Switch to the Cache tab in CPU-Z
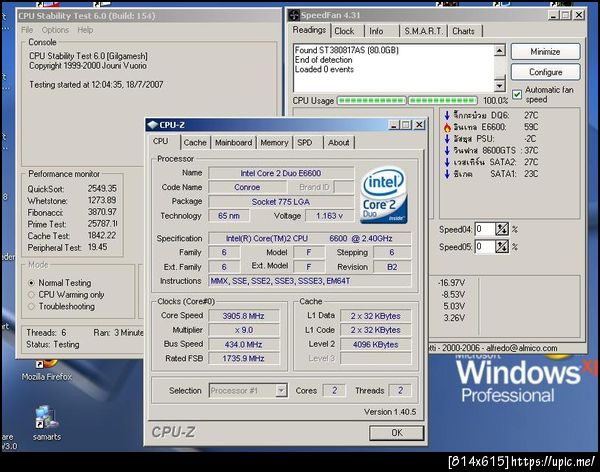This screenshot has height=472, width=600. pyautogui.click(x=195, y=143)
